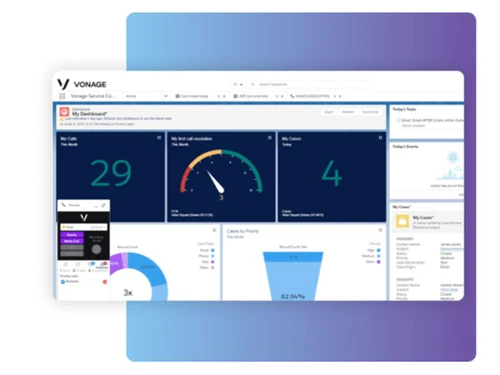Open the first softphone bottom tab icon

pos(65,264)
